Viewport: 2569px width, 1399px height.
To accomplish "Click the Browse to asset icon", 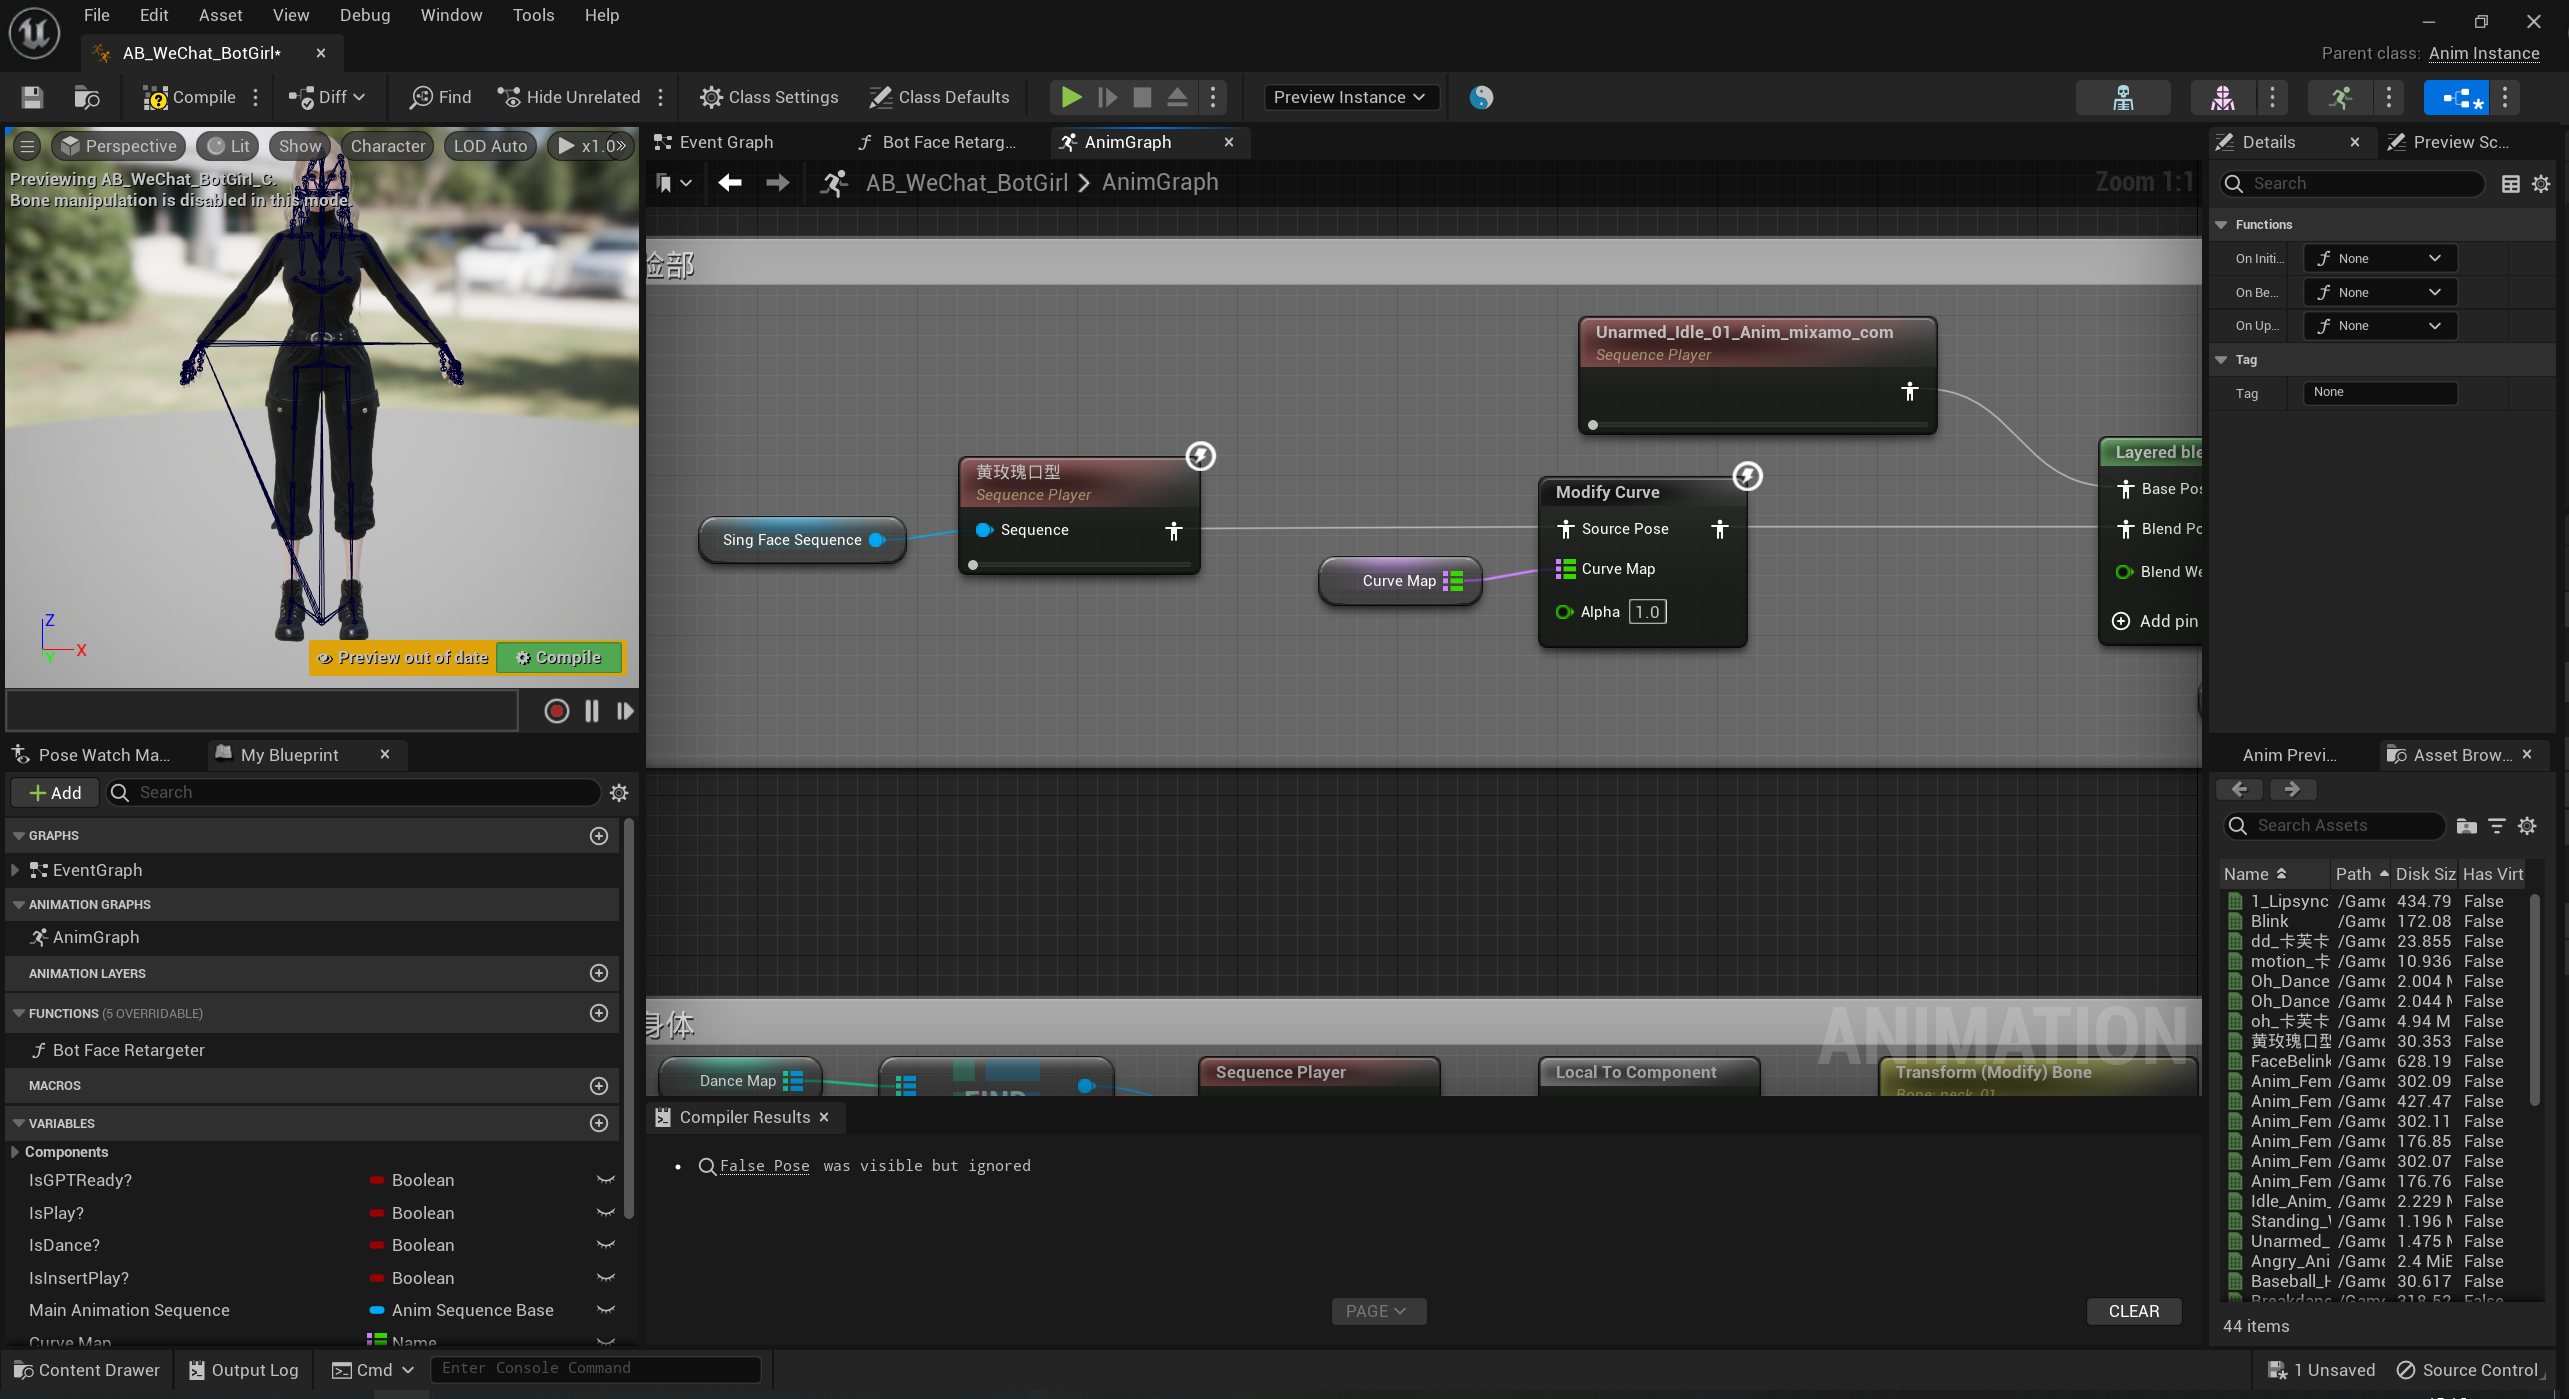I will [87, 97].
